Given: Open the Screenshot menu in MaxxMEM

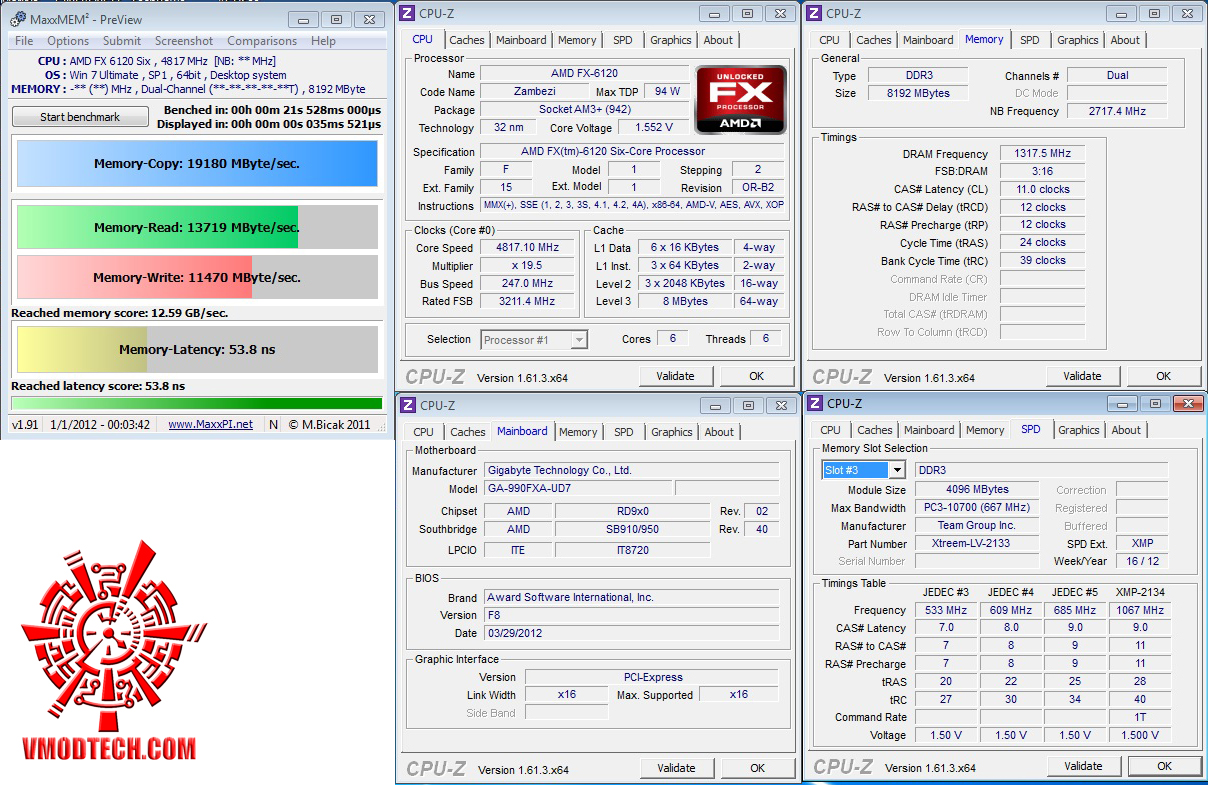Looking at the screenshot, I should [x=184, y=41].
